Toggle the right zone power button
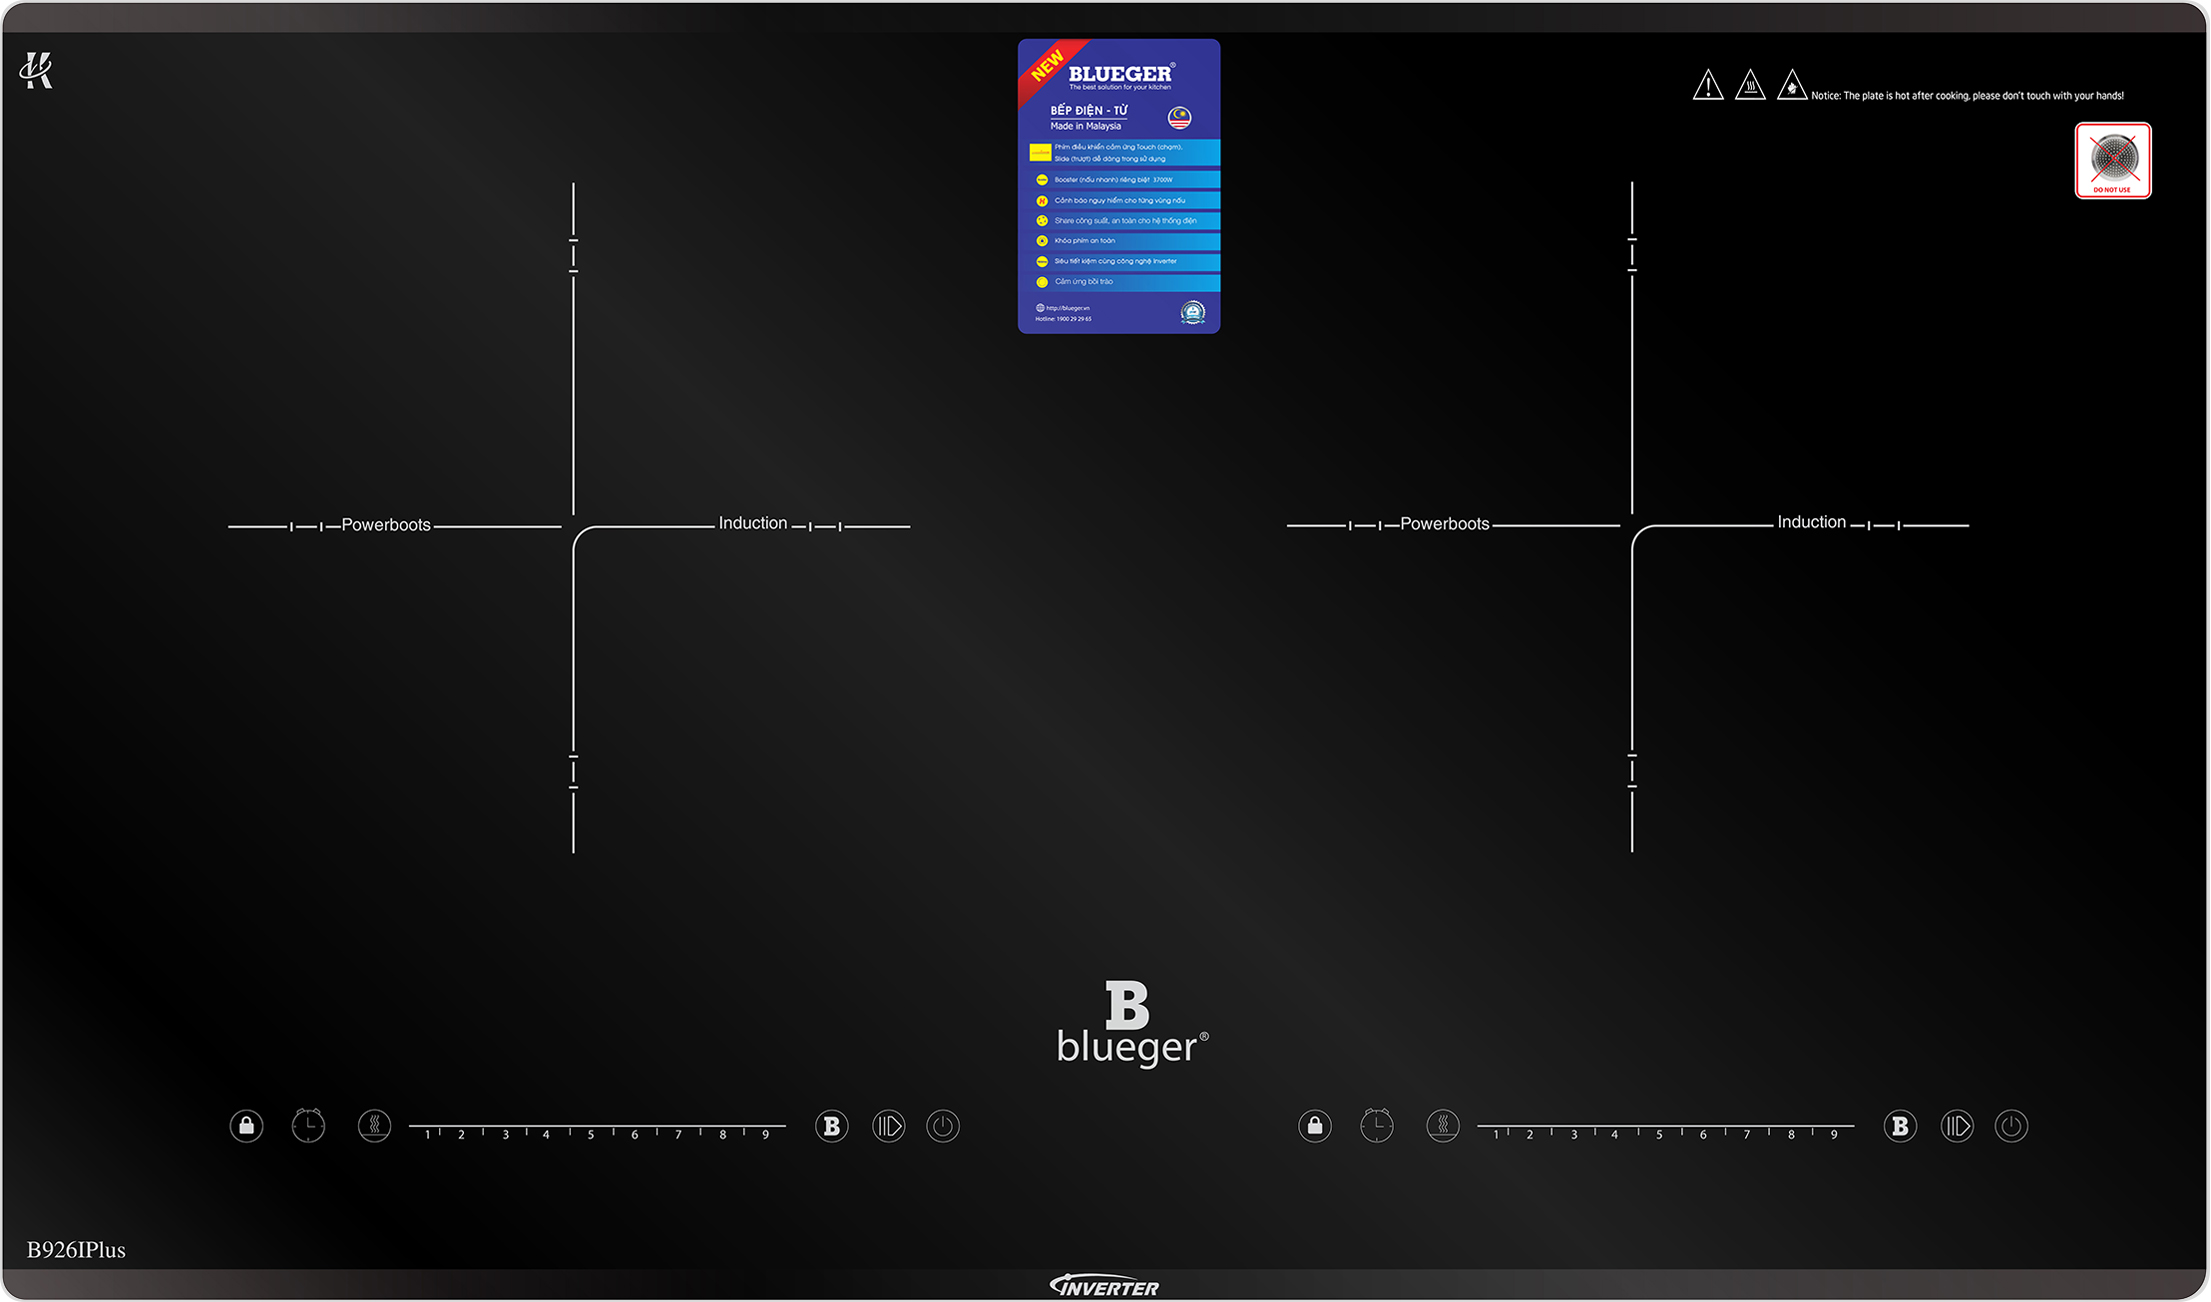The width and height of the screenshot is (2211, 1302). 2011,1126
